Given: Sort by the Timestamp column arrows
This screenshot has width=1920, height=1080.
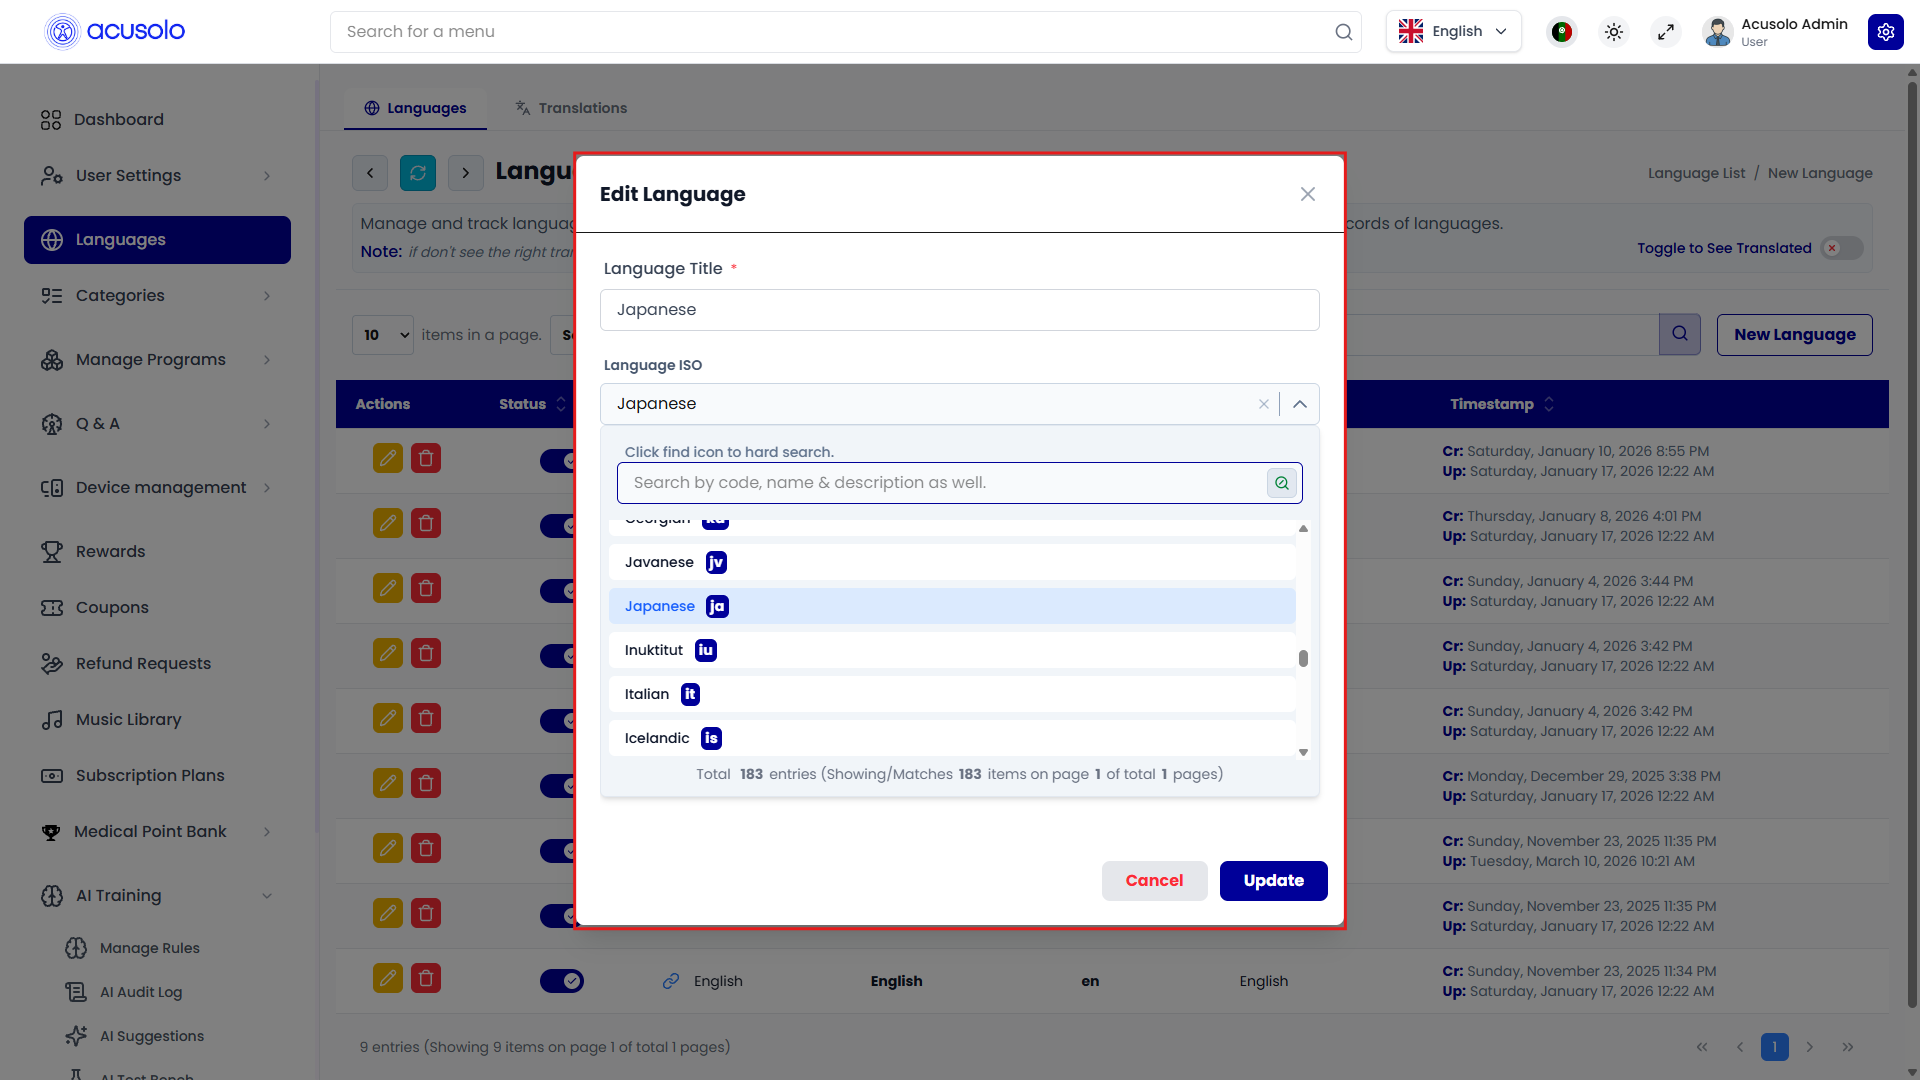Looking at the screenshot, I should (1549, 404).
